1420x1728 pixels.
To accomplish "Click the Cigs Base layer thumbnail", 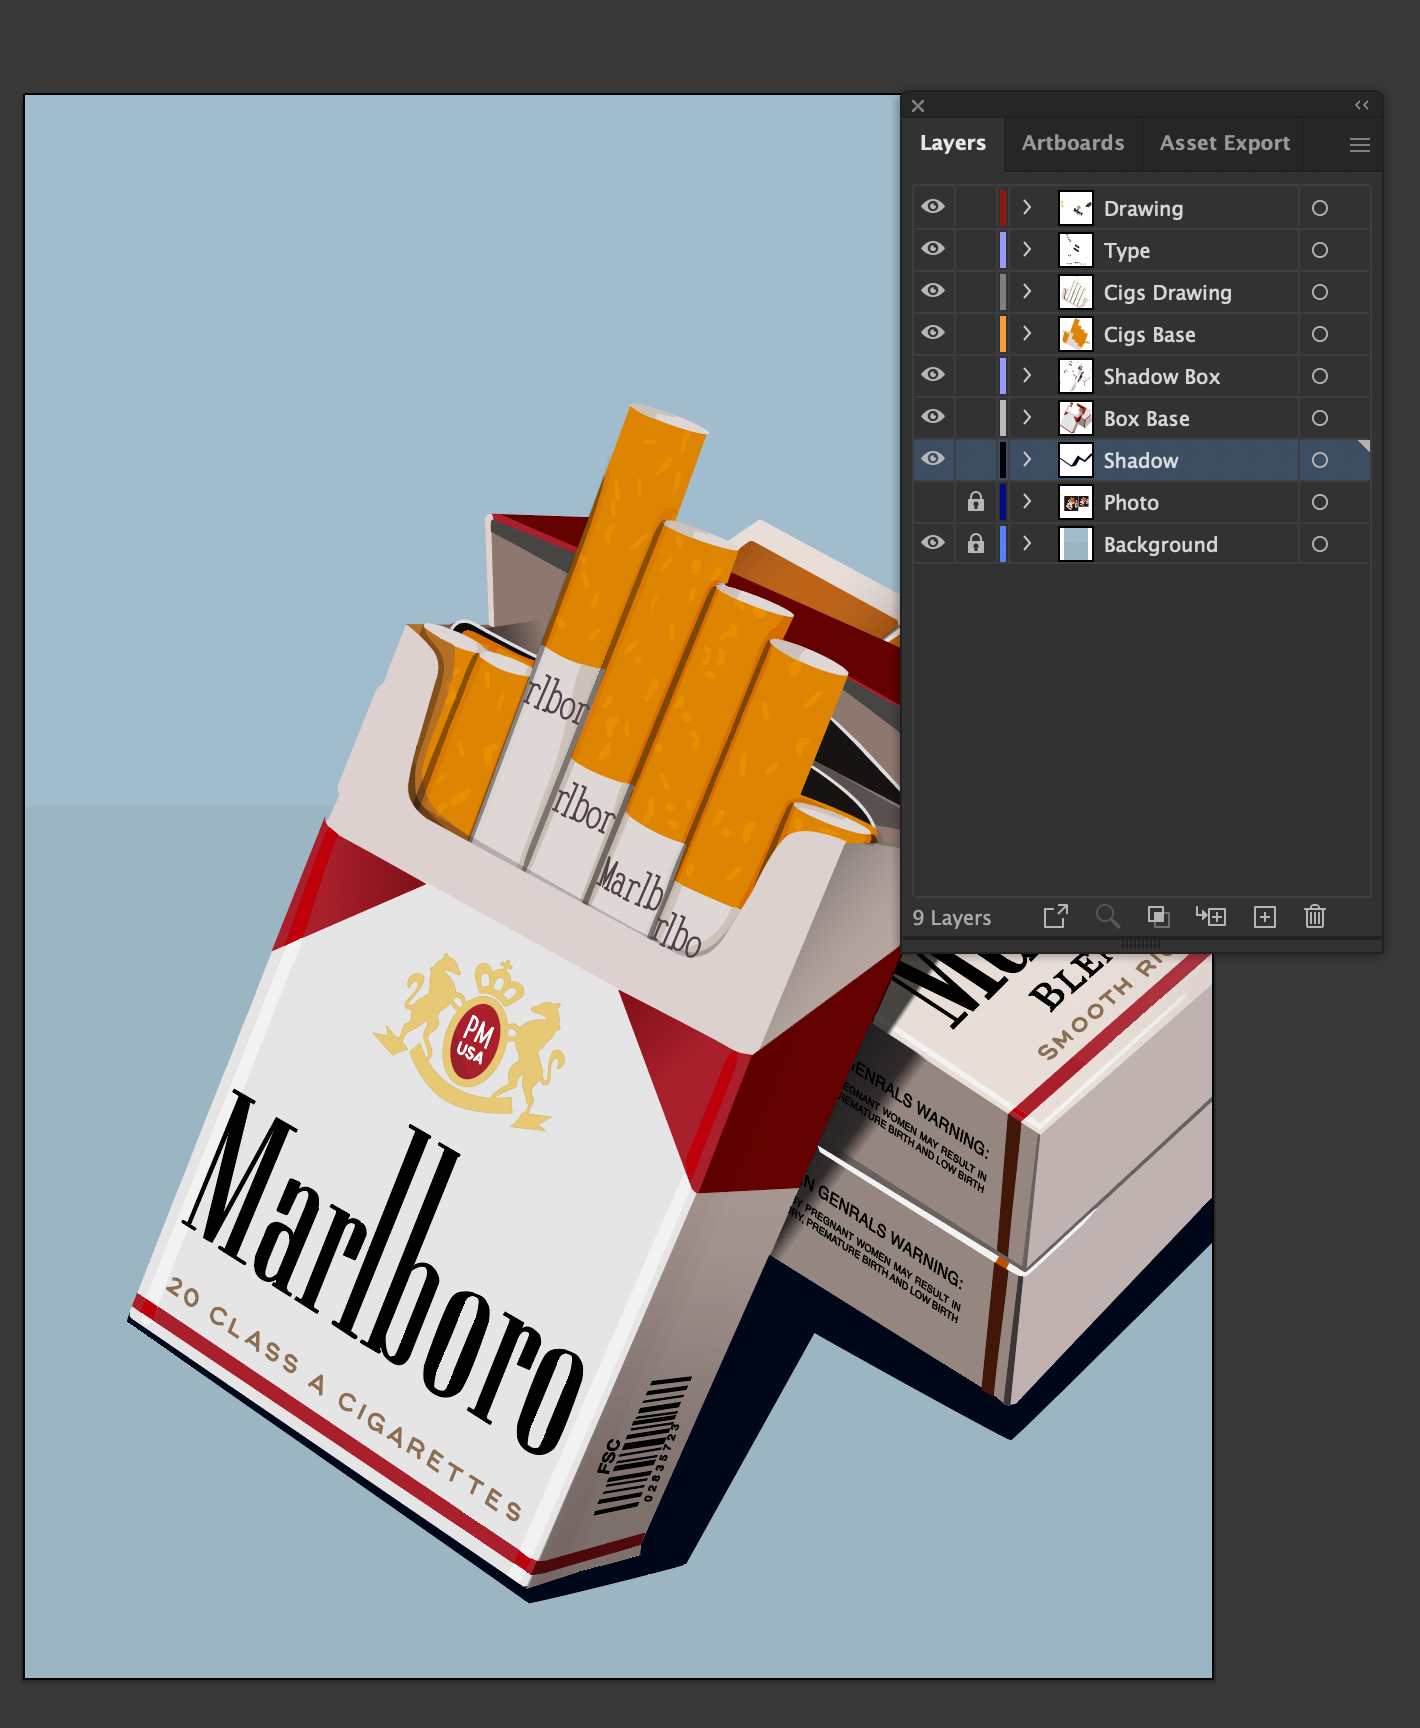I will click(1076, 334).
